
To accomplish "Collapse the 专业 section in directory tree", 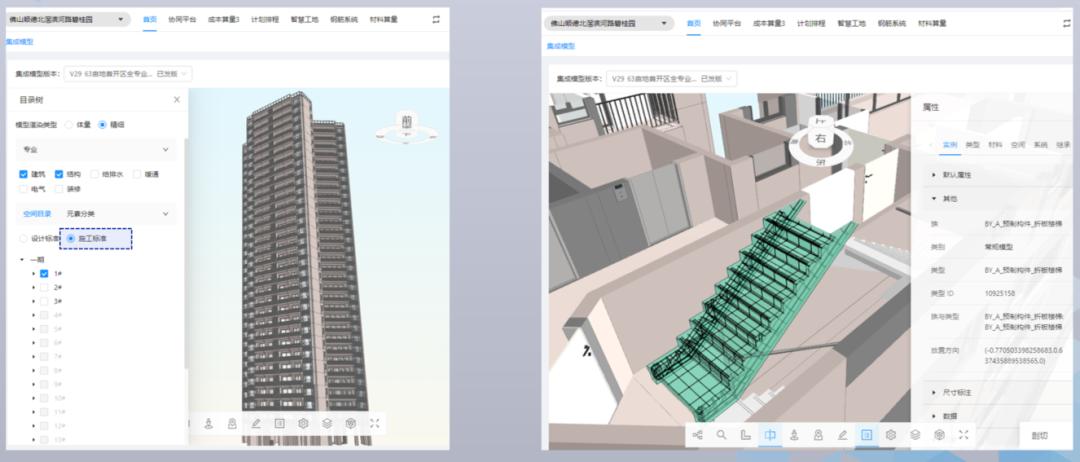I will [165, 149].
